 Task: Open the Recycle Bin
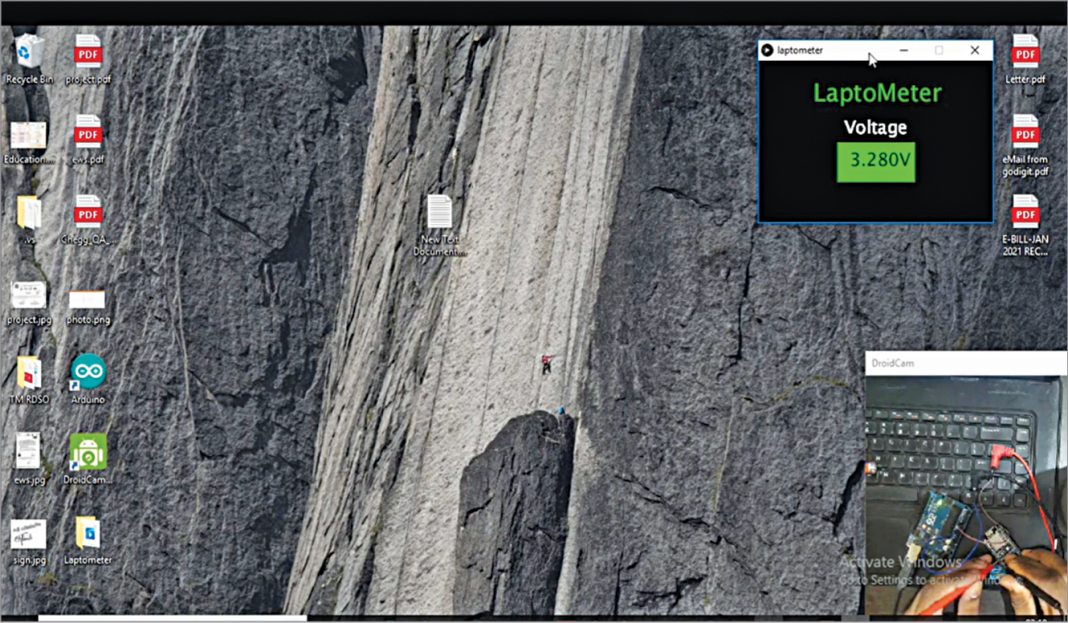28,50
